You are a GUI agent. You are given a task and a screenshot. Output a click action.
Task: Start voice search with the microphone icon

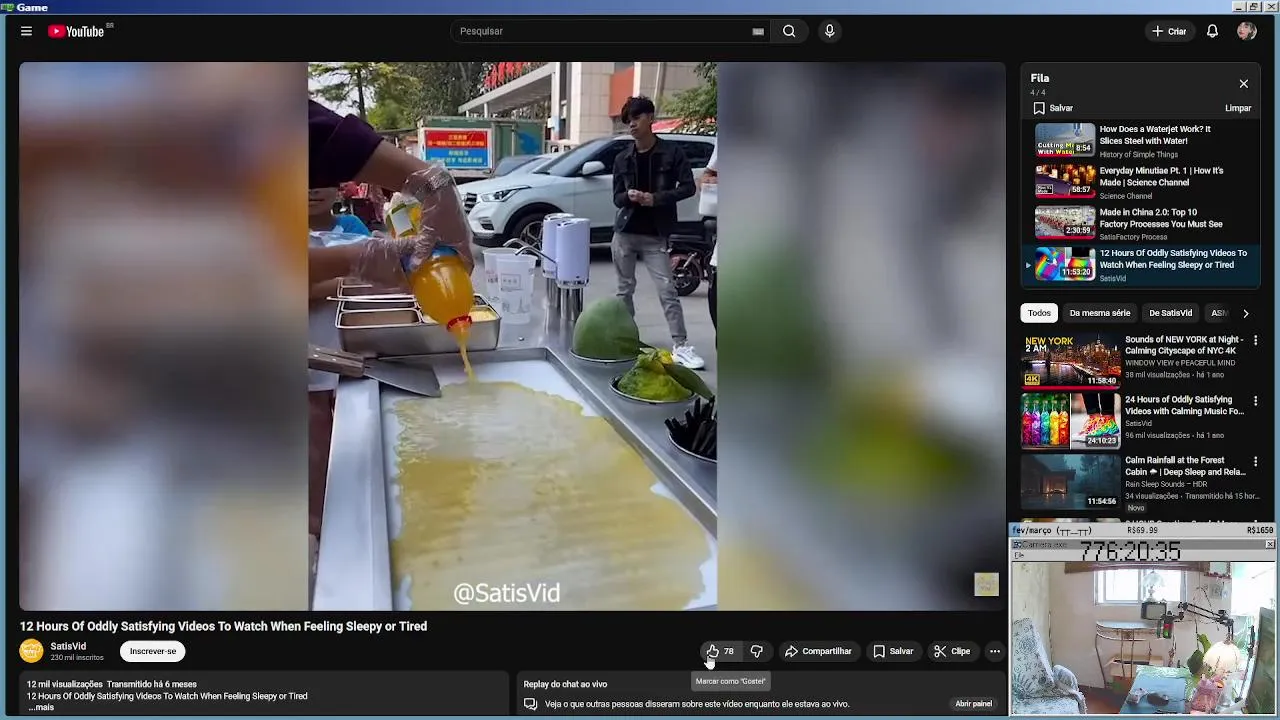click(829, 31)
